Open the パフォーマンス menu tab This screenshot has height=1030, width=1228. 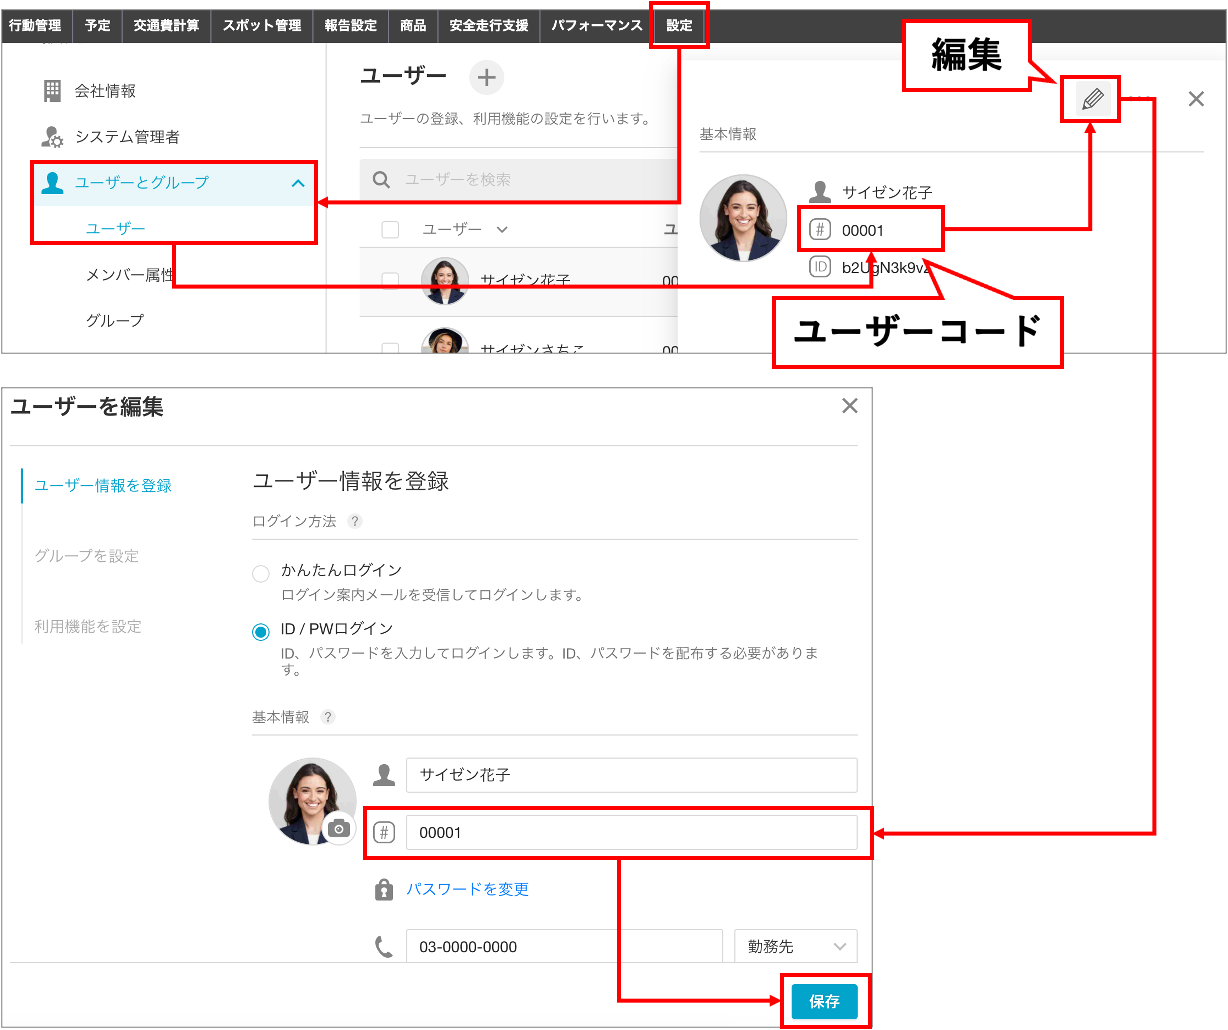tap(597, 26)
